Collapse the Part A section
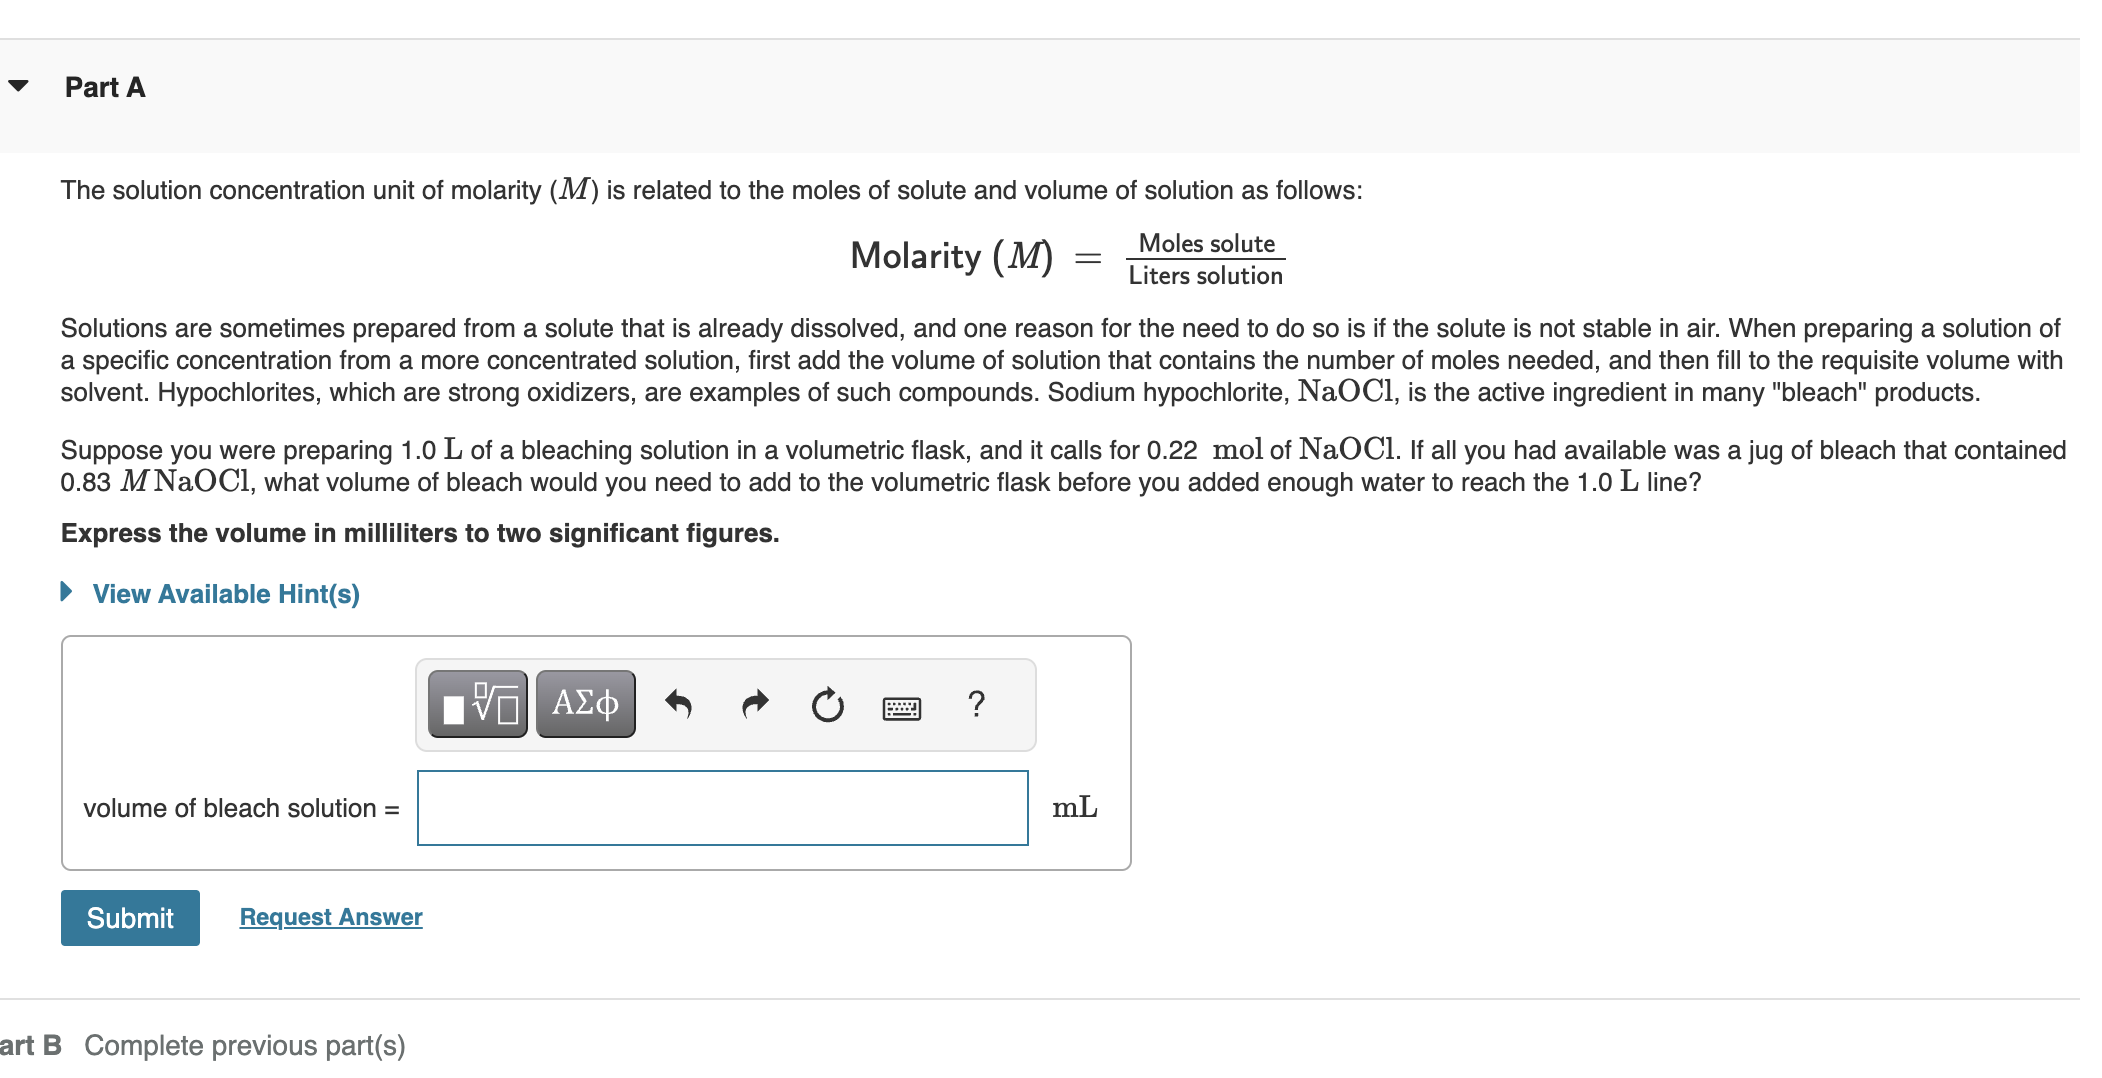 (x=18, y=85)
